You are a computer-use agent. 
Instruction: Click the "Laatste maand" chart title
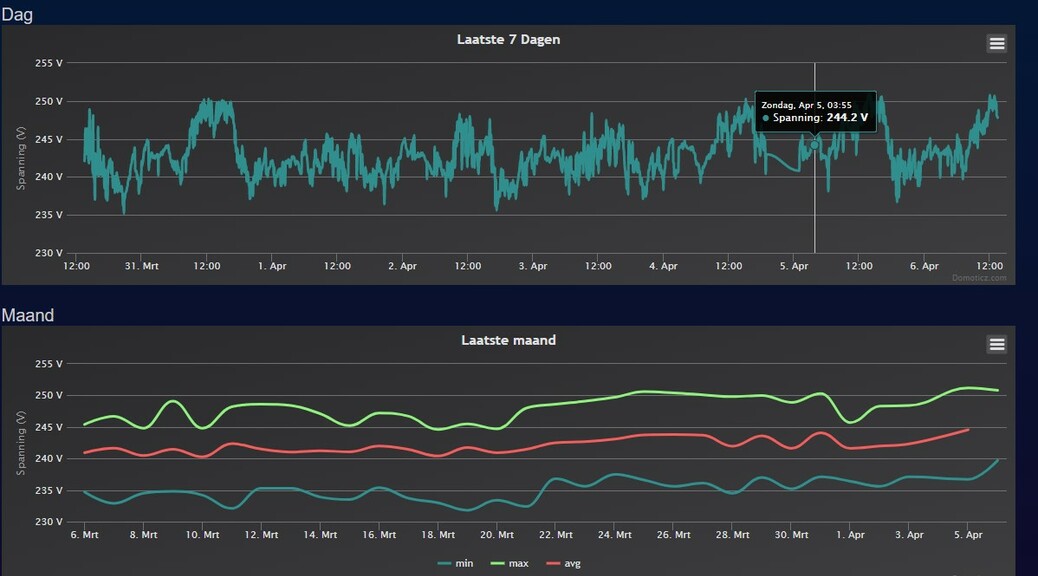click(x=508, y=340)
